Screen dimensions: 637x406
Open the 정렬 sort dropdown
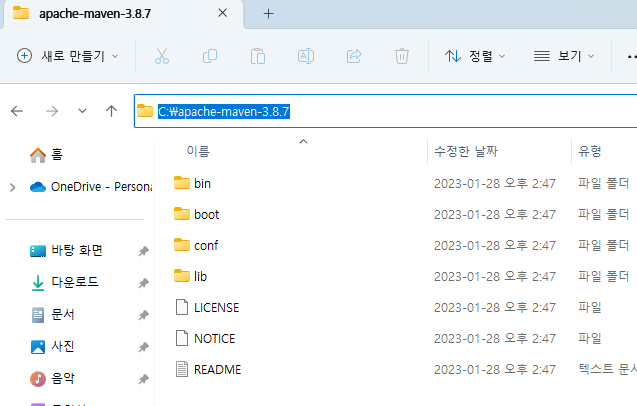pos(475,56)
